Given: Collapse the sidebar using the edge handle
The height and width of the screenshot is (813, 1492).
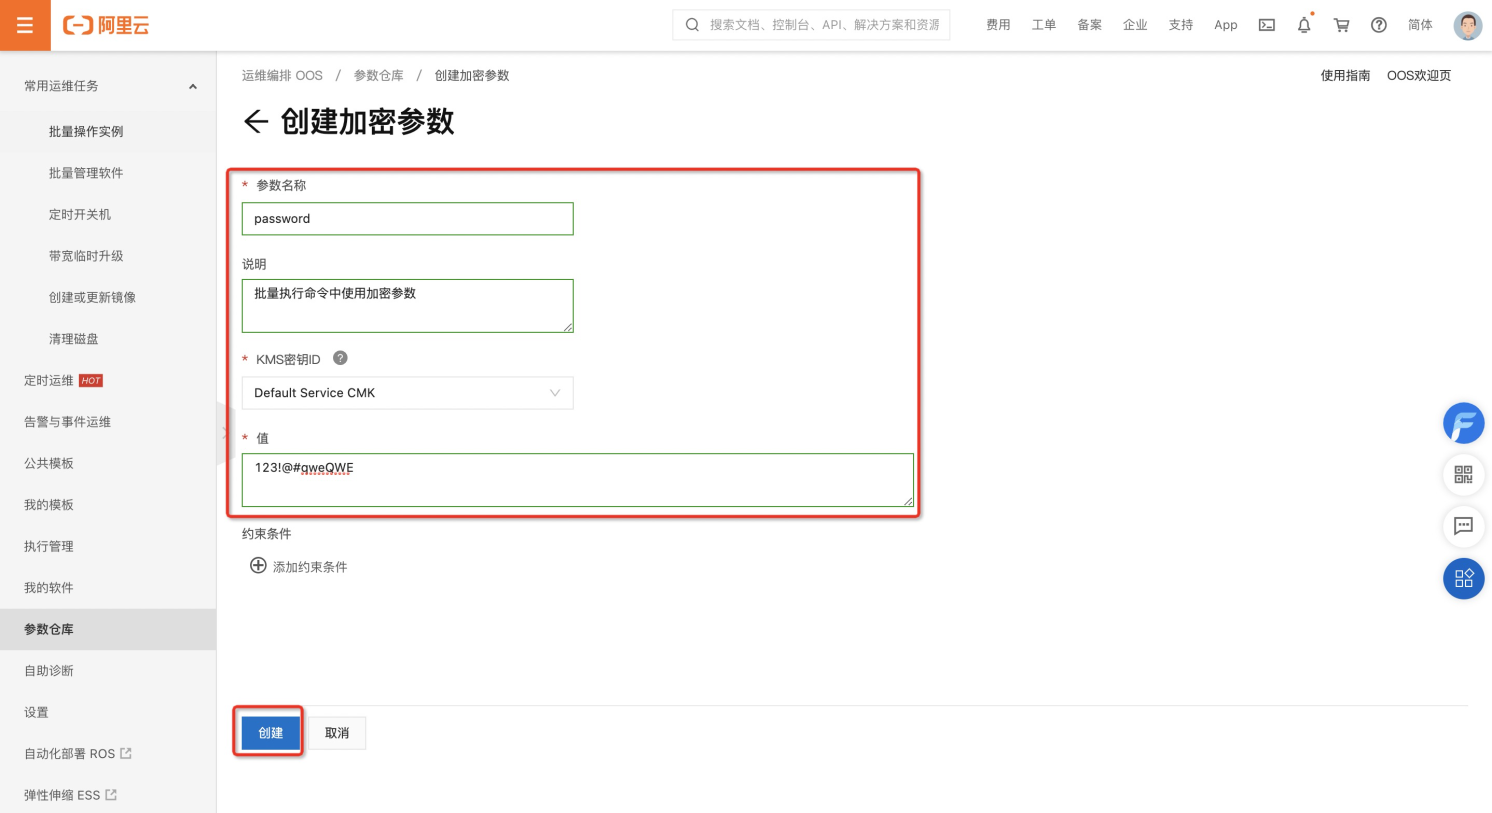Looking at the screenshot, I should [224, 433].
